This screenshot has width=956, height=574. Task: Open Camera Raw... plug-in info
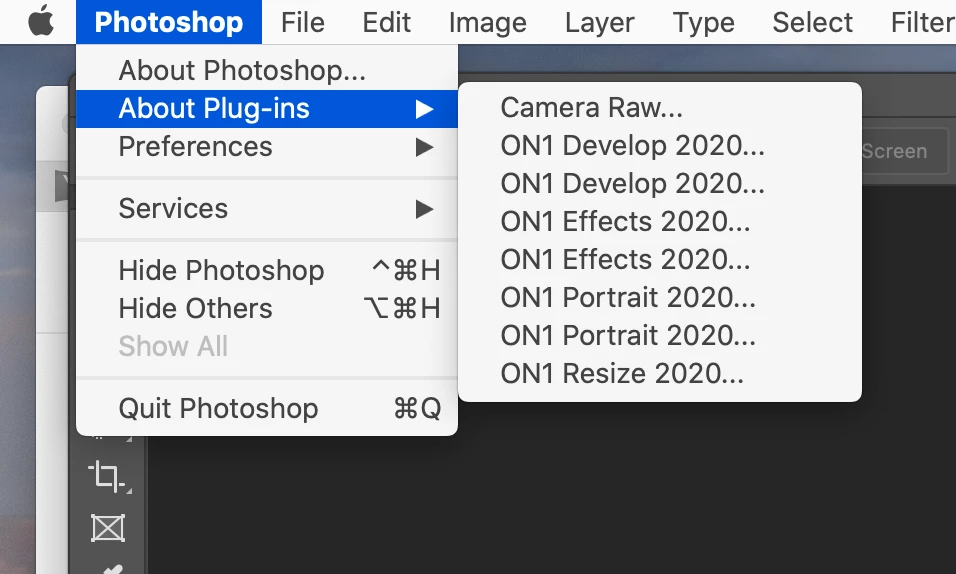(x=660, y=107)
